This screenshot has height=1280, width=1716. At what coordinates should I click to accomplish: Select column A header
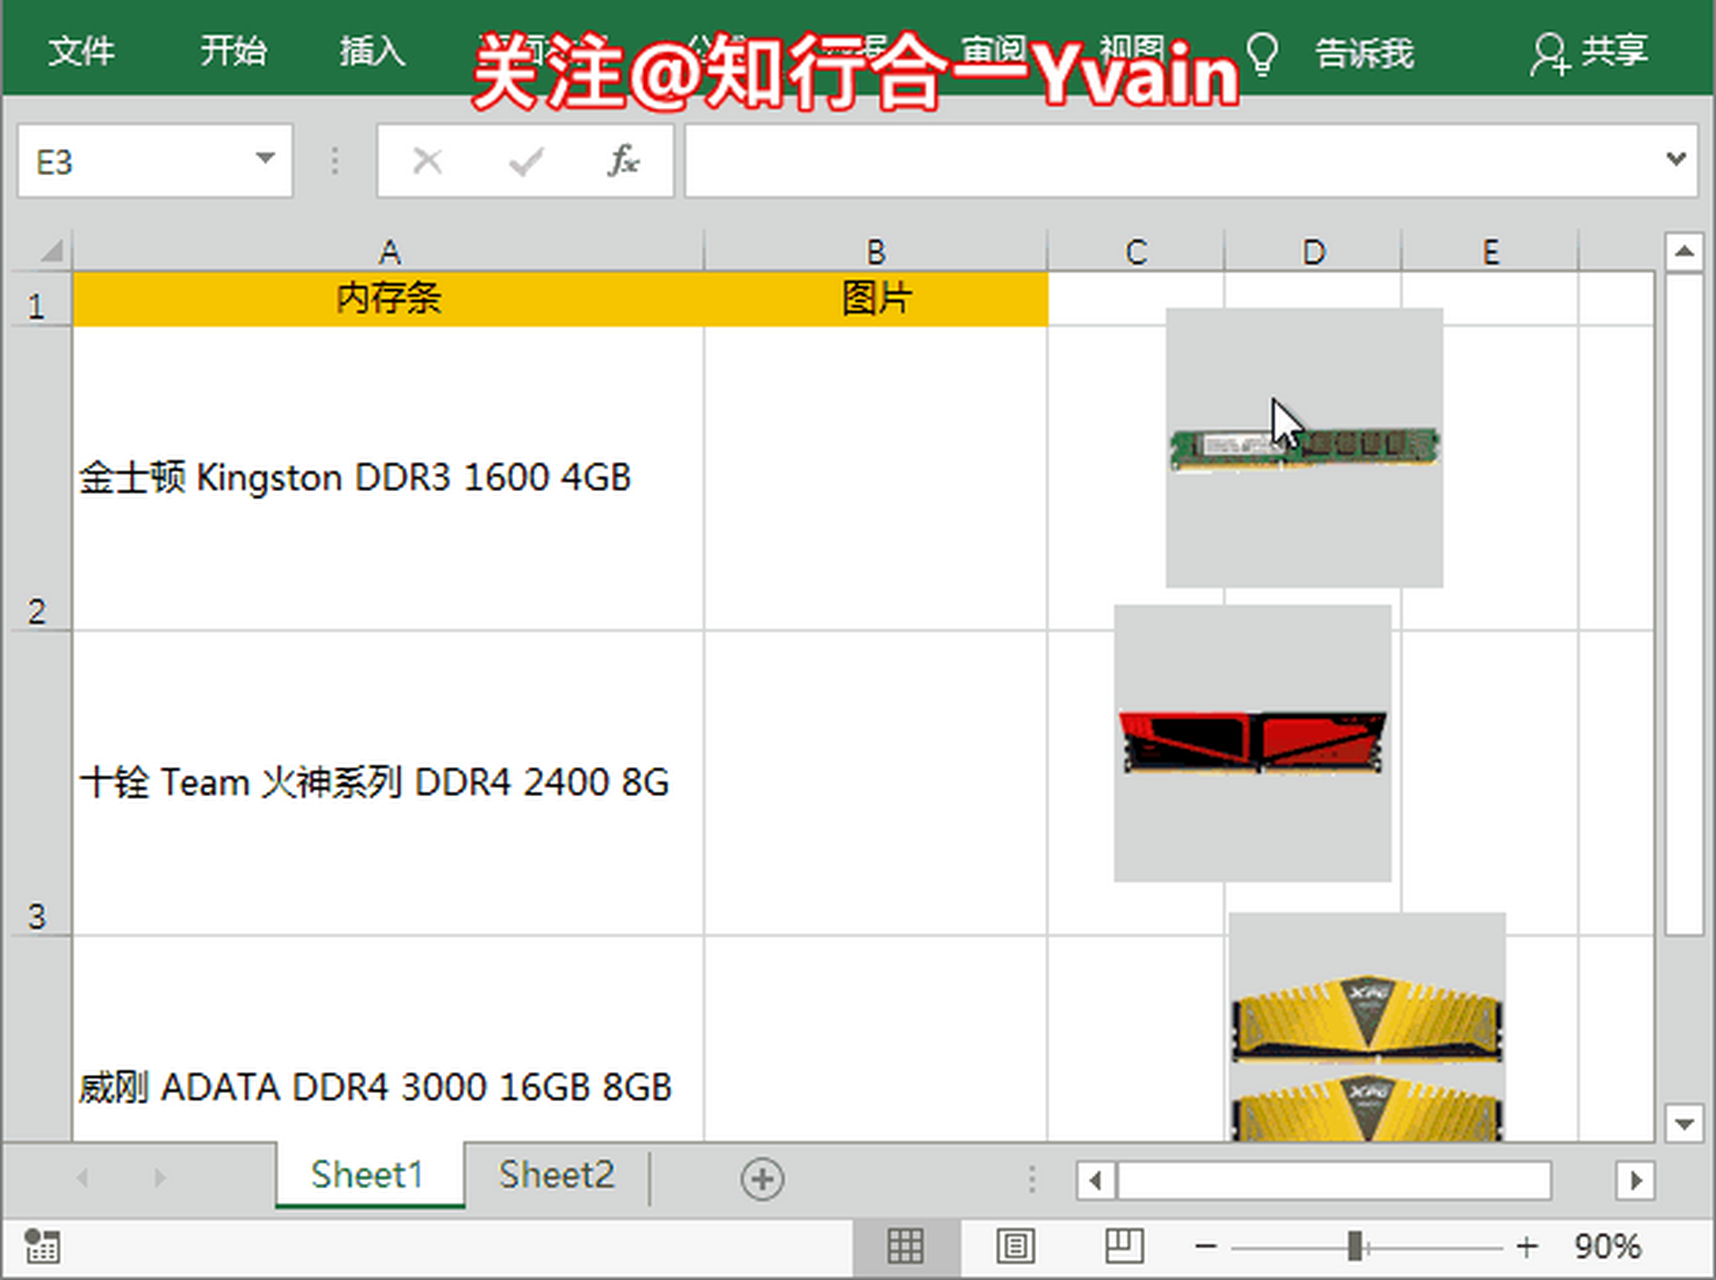pyautogui.click(x=389, y=251)
